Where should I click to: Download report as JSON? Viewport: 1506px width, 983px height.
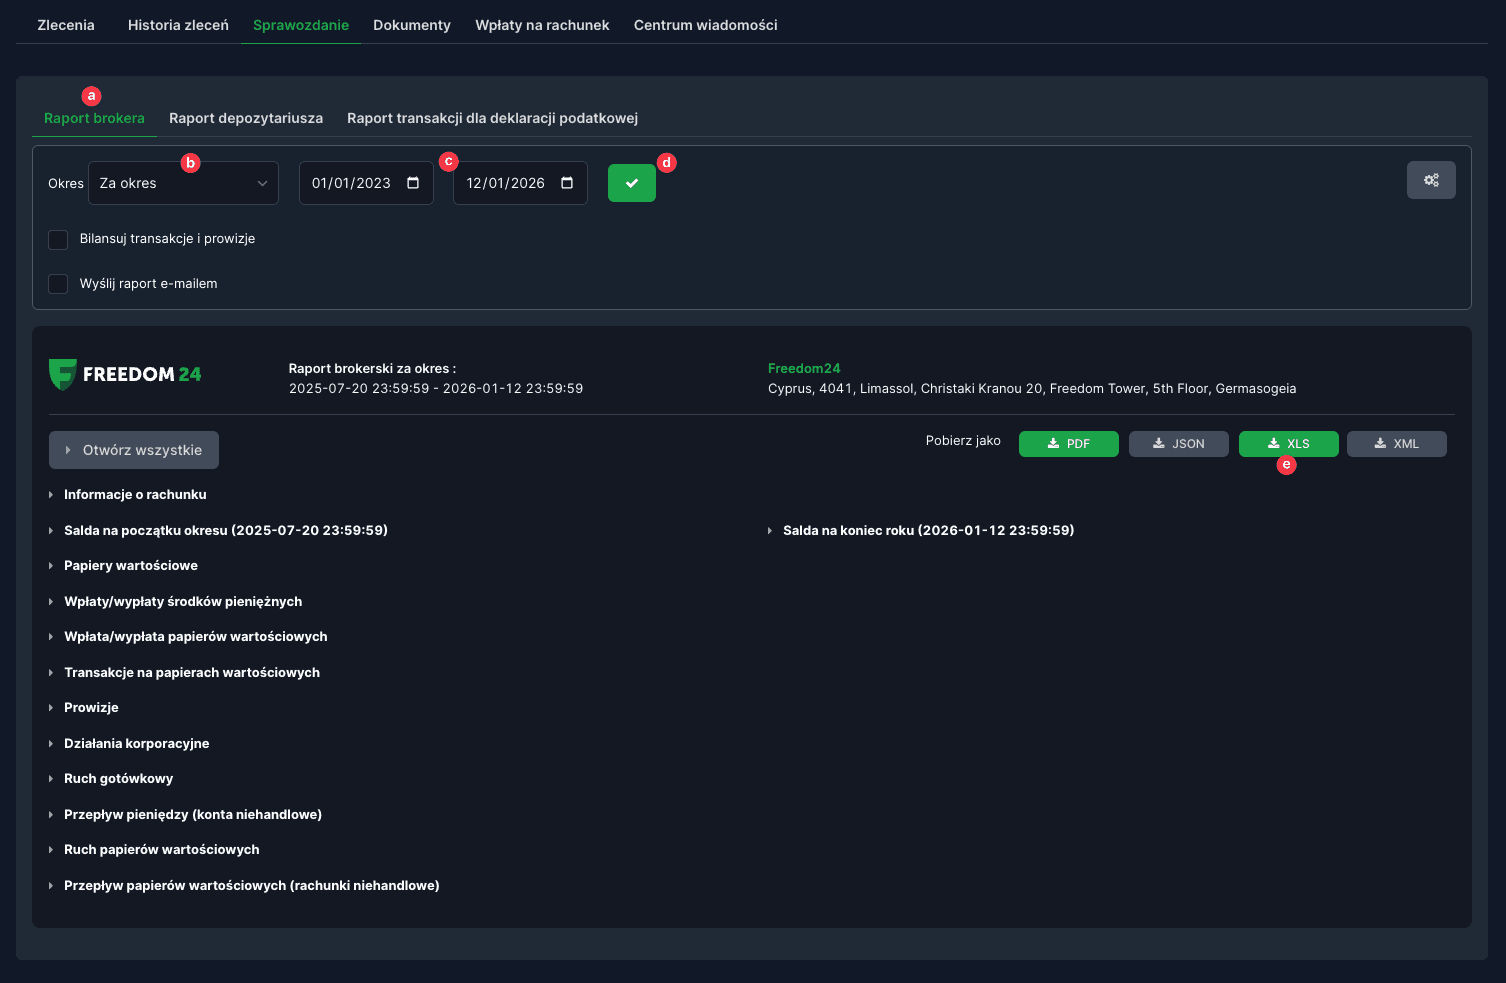tap(1178, 444)
